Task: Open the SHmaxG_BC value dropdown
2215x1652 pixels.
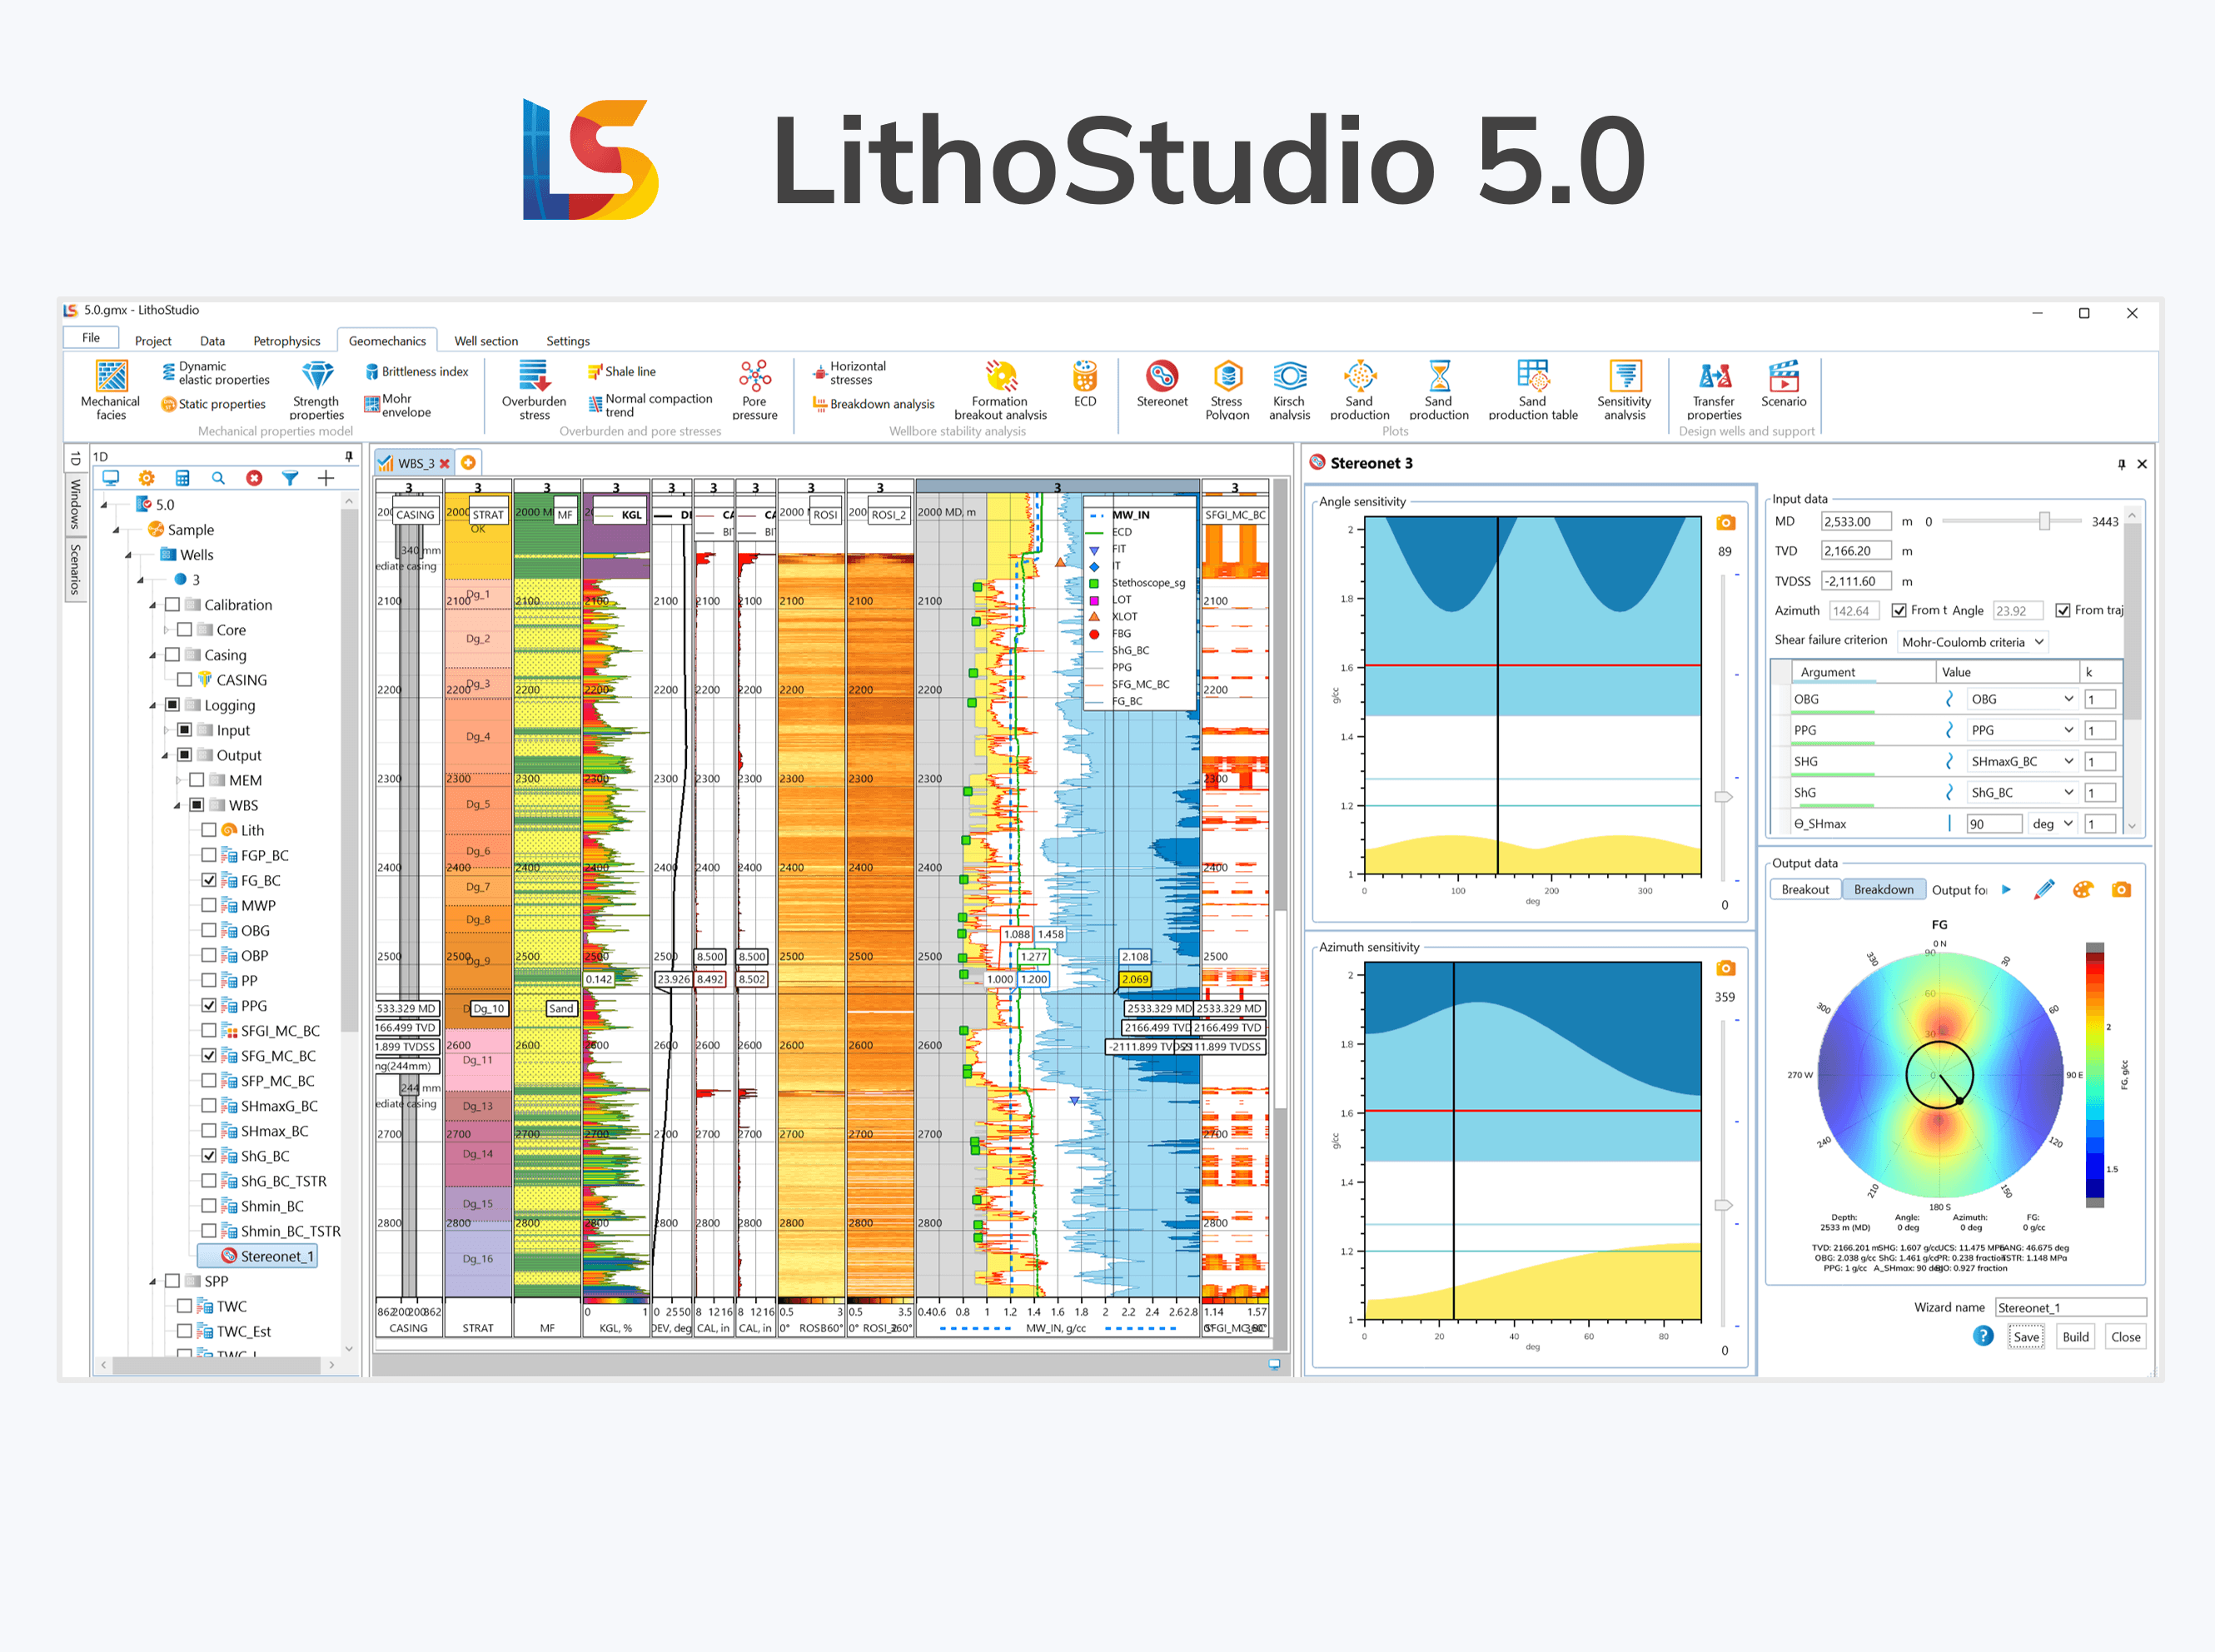Action: (x=2022, y=762)
